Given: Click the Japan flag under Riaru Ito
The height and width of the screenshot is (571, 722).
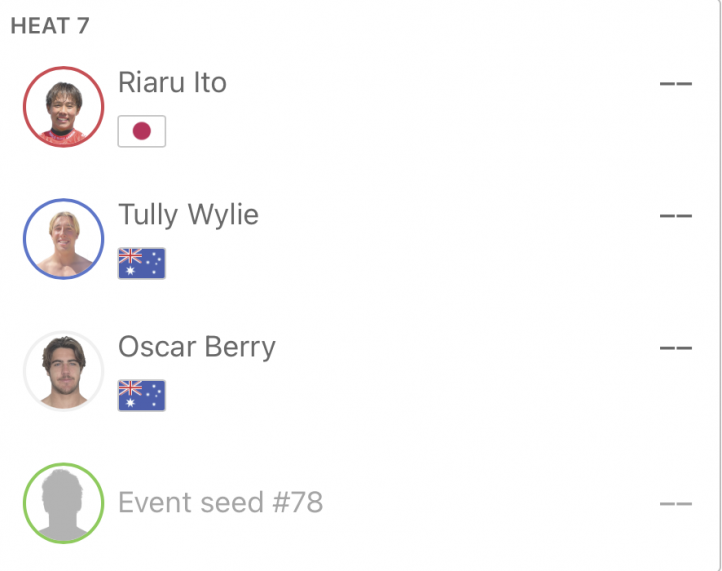Looking at the screenshot, I should (x=142, y=131).
